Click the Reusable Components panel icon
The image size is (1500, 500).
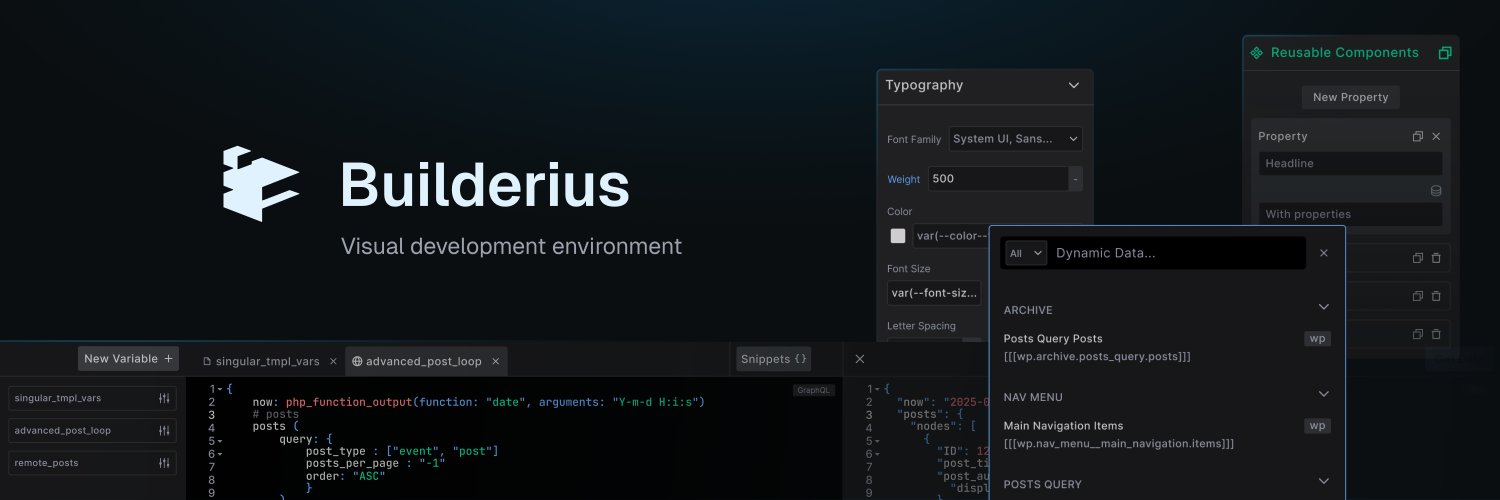(1257, 53)
